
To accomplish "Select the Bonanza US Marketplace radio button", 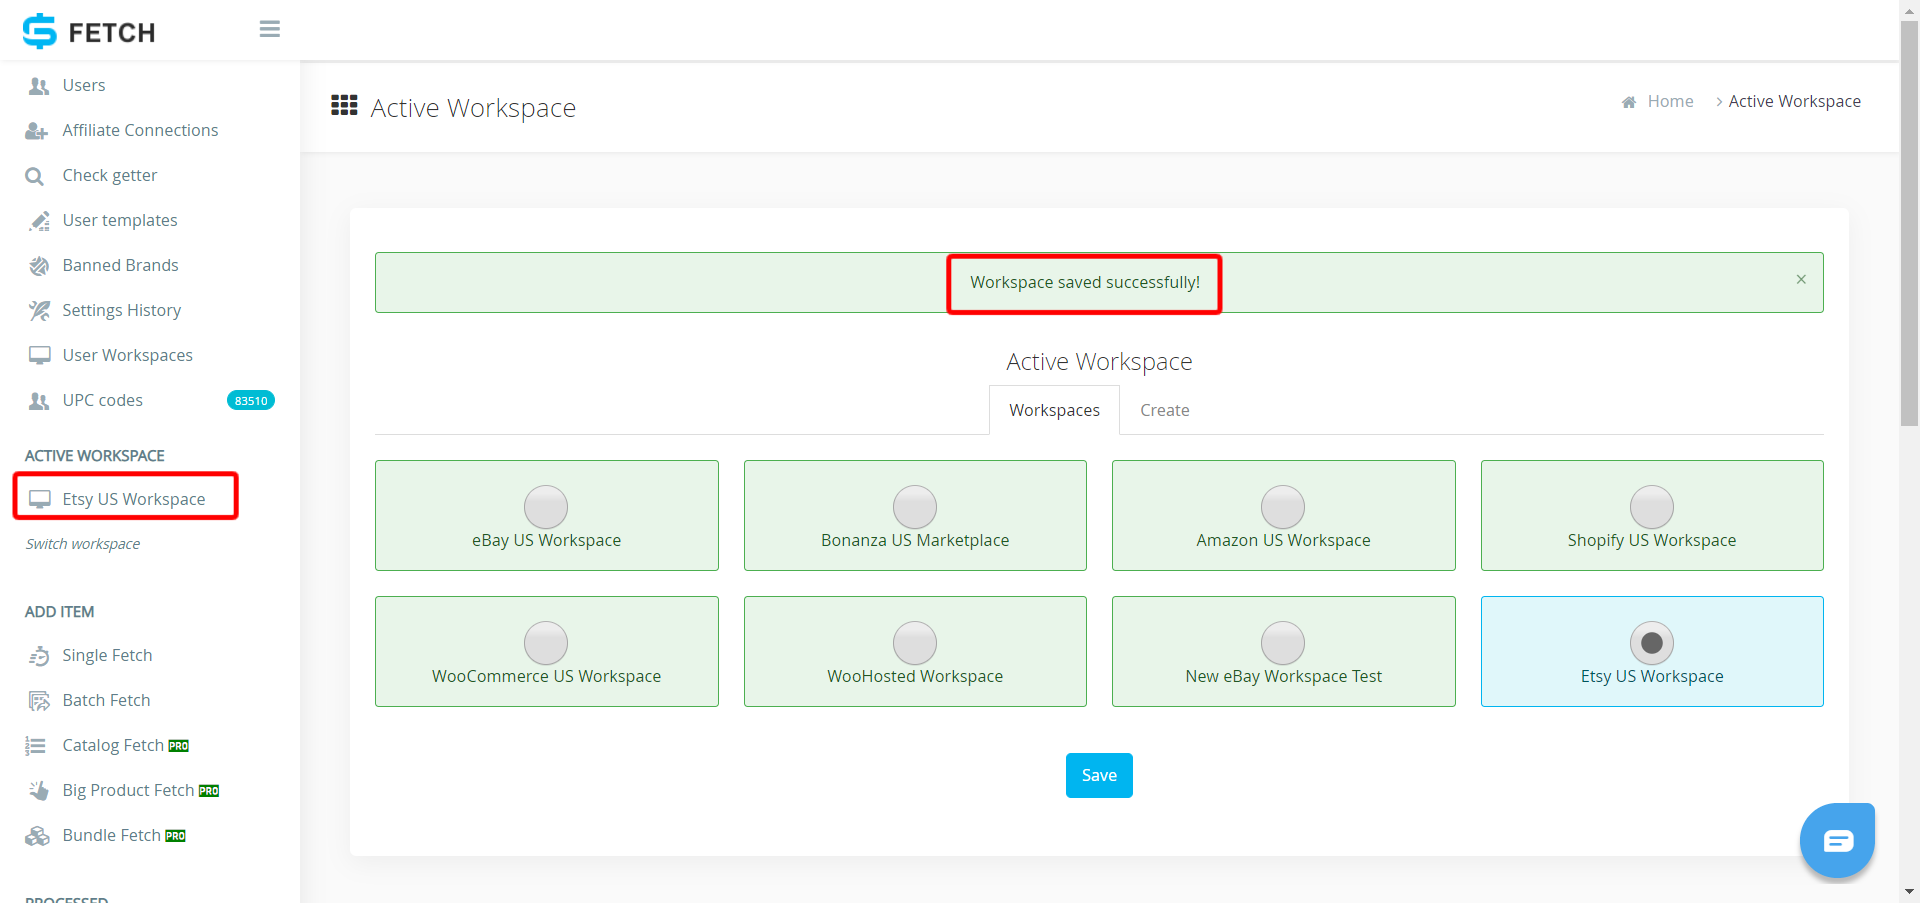I will (x=915, y=507).
